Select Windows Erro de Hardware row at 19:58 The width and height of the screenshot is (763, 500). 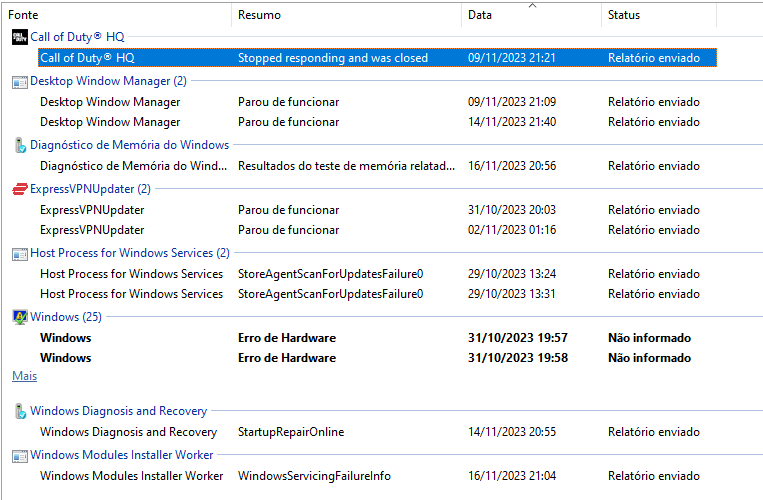click(377, 358)
